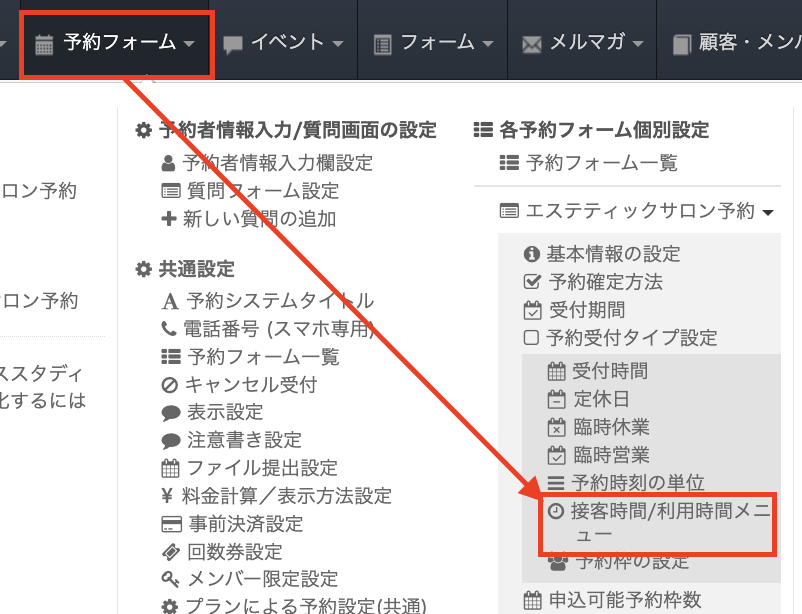The height and width of the screenshot is (614, 802).
Task: Click the square icon beside 予約受付タイプ設定
Action: (532, 338)
